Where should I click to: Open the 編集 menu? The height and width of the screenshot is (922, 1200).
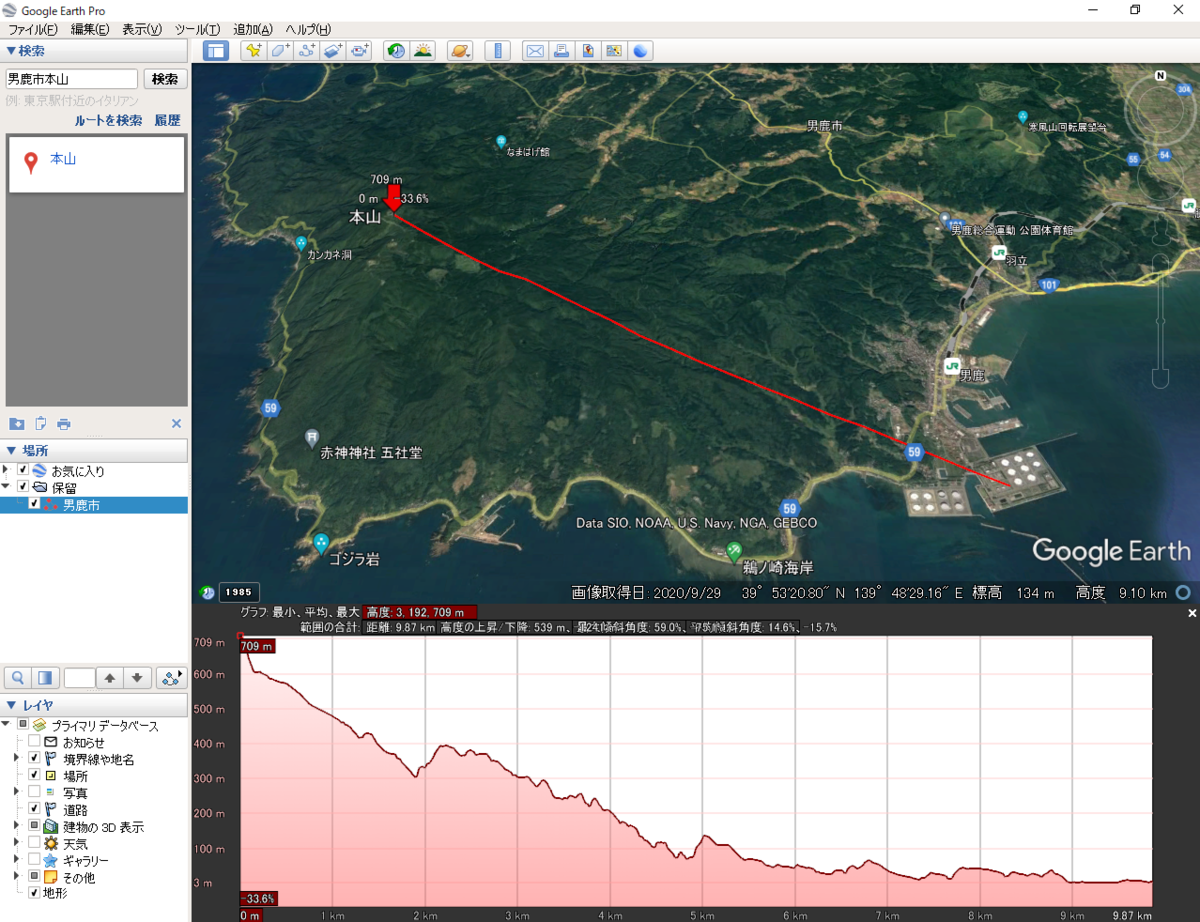click(90, 29)
